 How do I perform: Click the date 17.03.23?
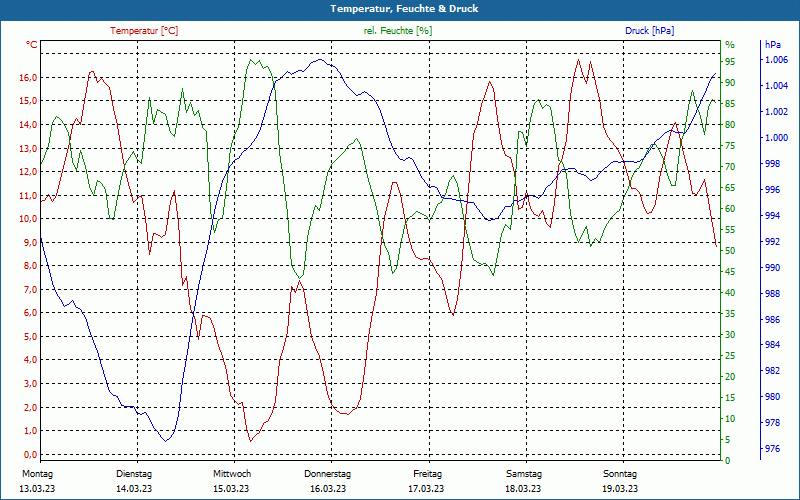pyautogui.click(x=426, y=489)
